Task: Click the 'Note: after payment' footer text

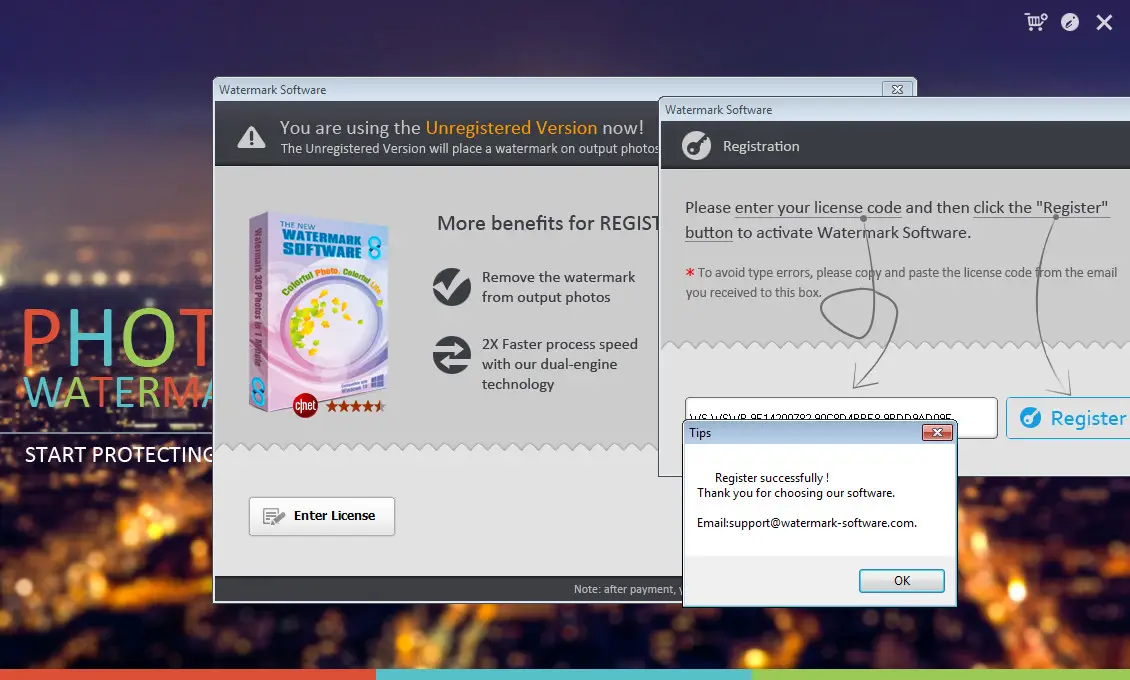Action: coord(626,589)
